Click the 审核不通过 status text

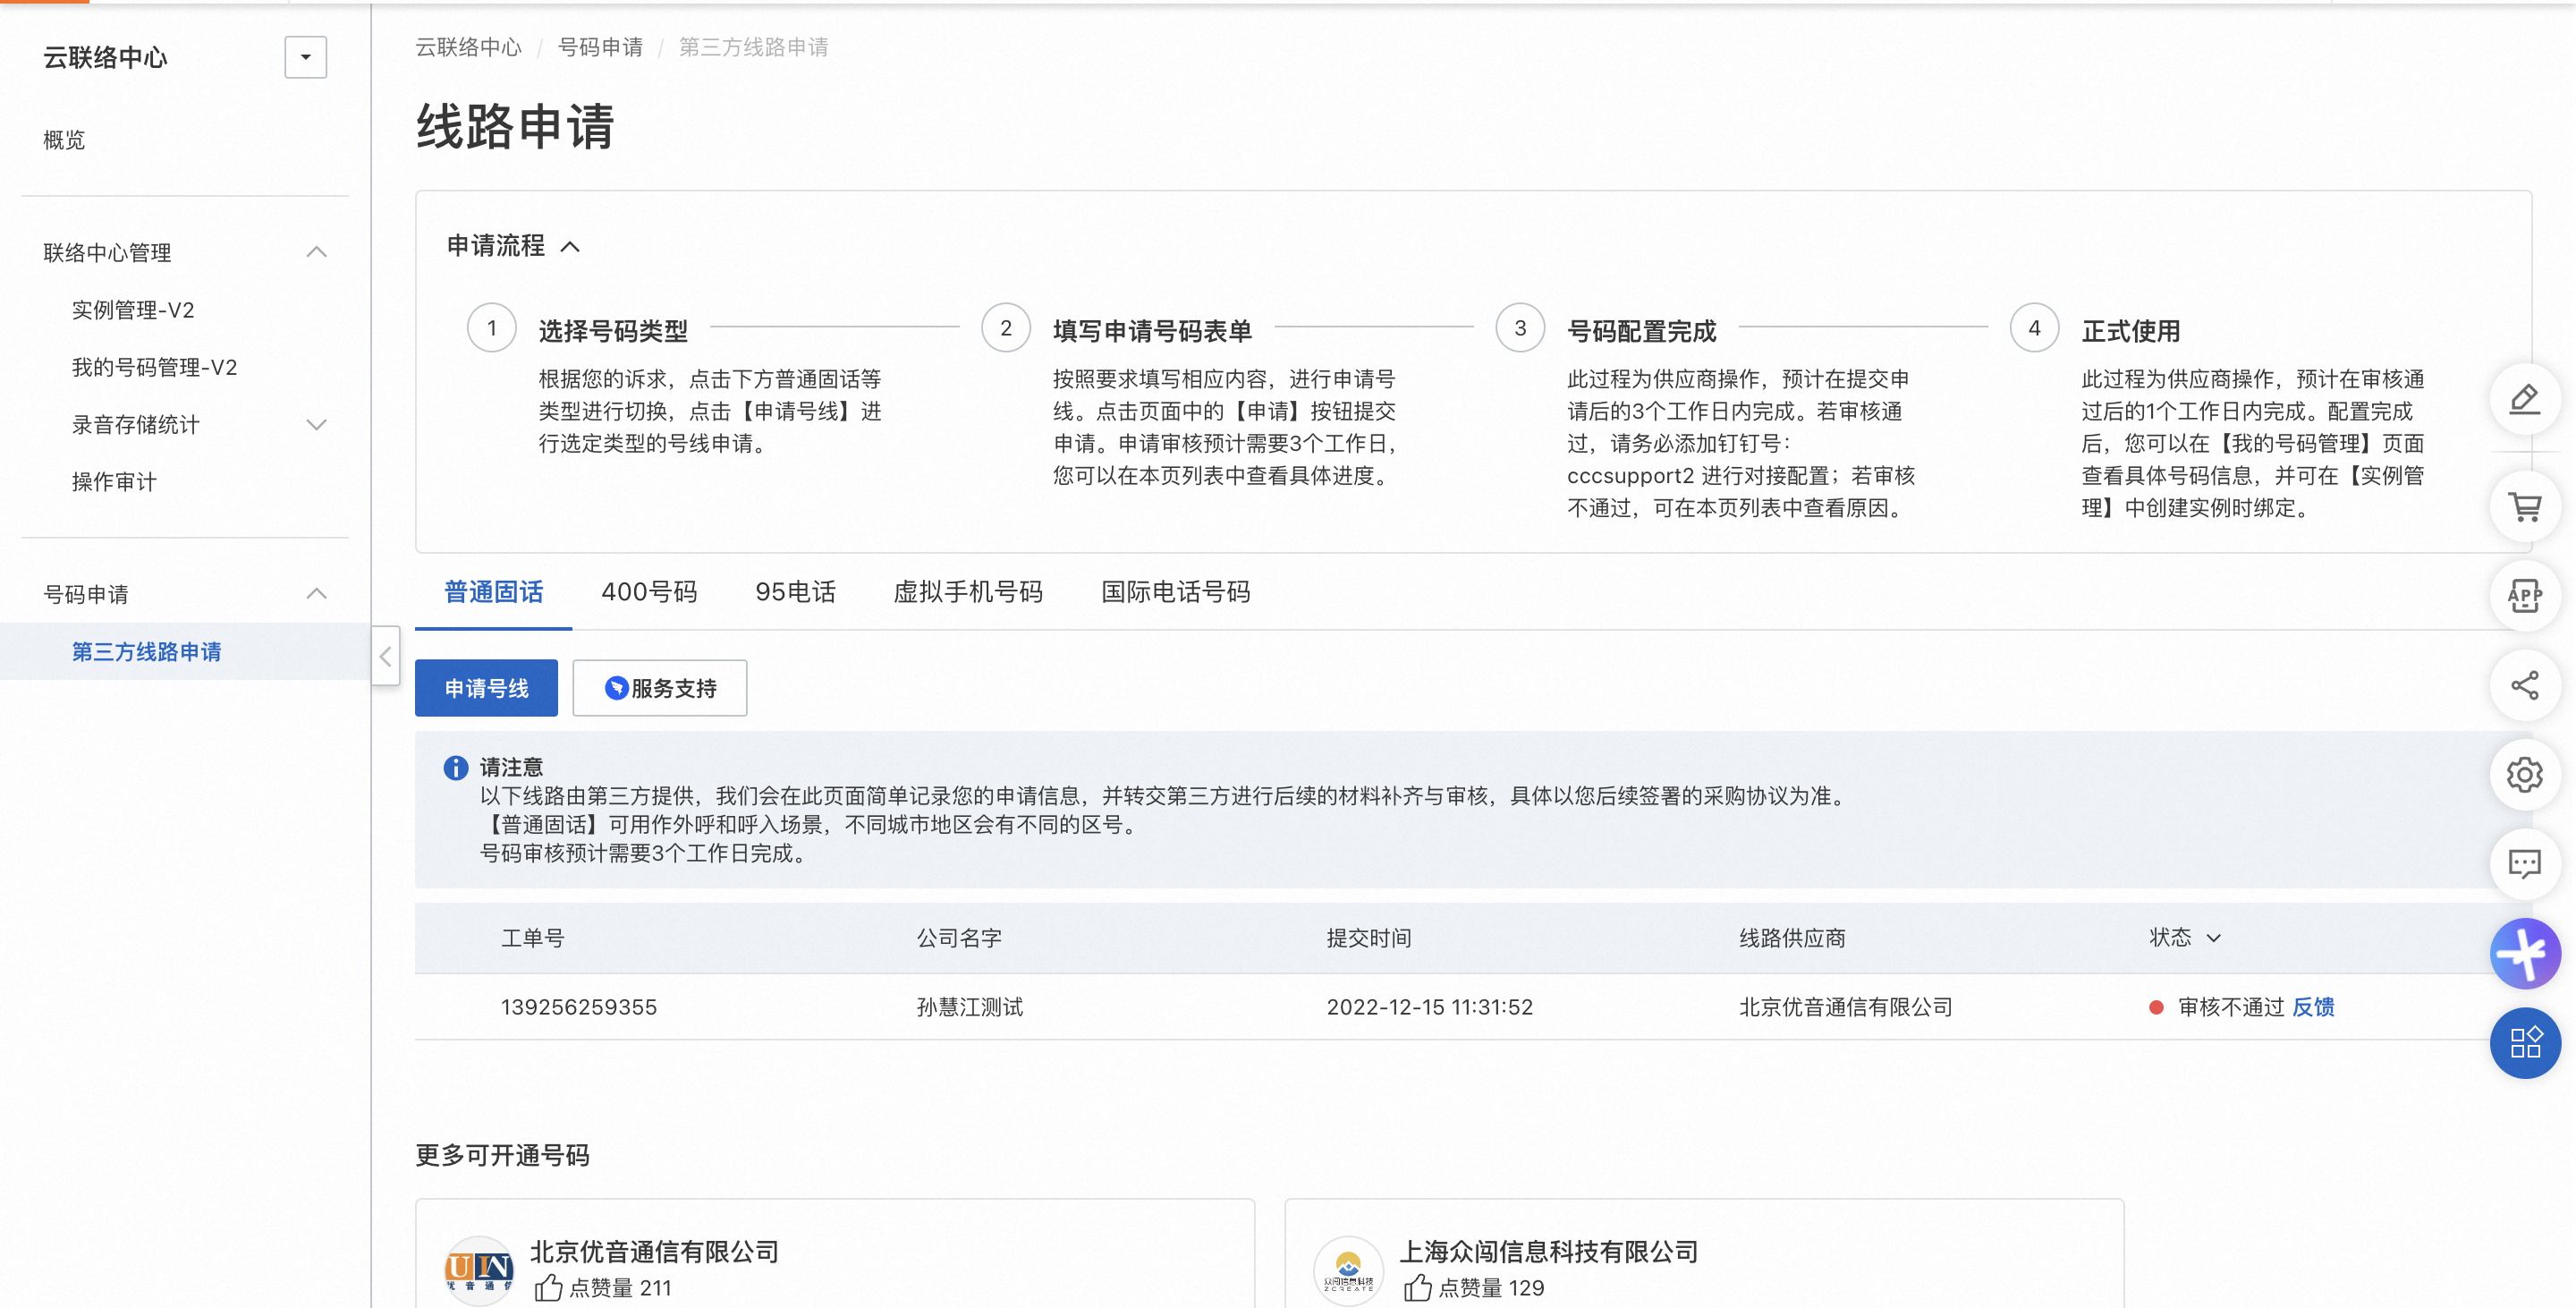point(2231,1007)
